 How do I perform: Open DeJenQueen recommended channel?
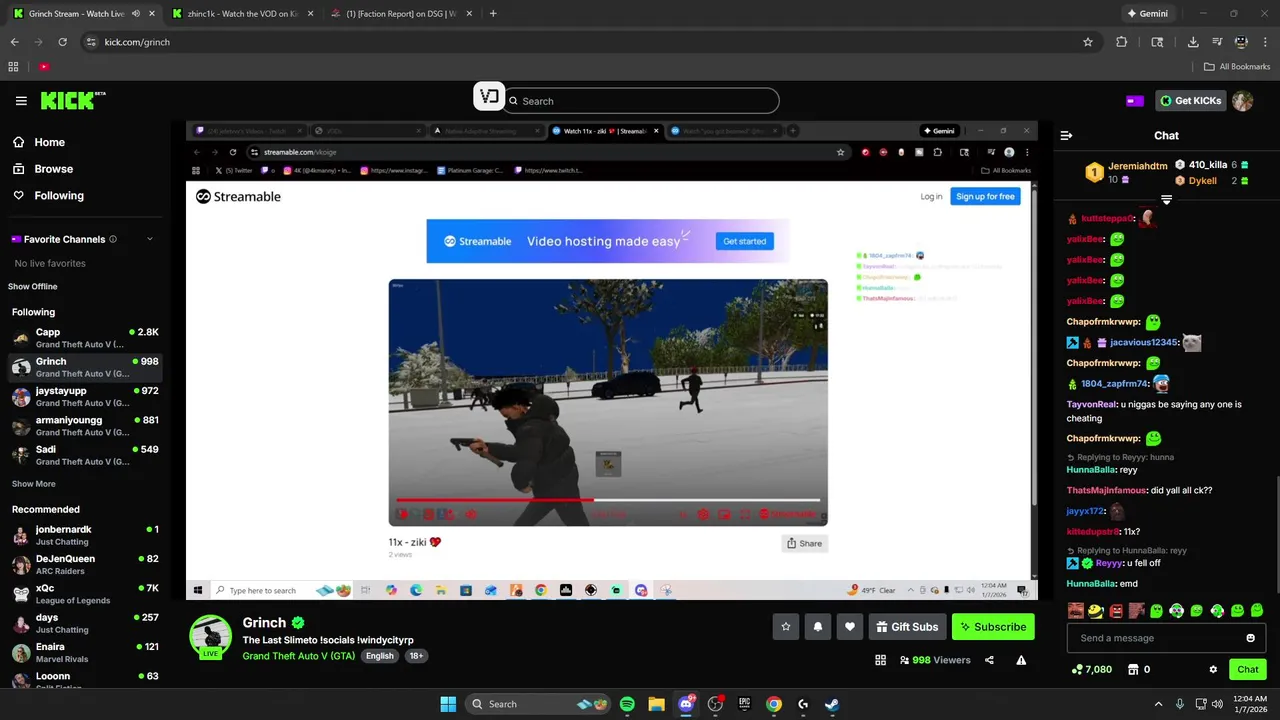tap(85, 564)
